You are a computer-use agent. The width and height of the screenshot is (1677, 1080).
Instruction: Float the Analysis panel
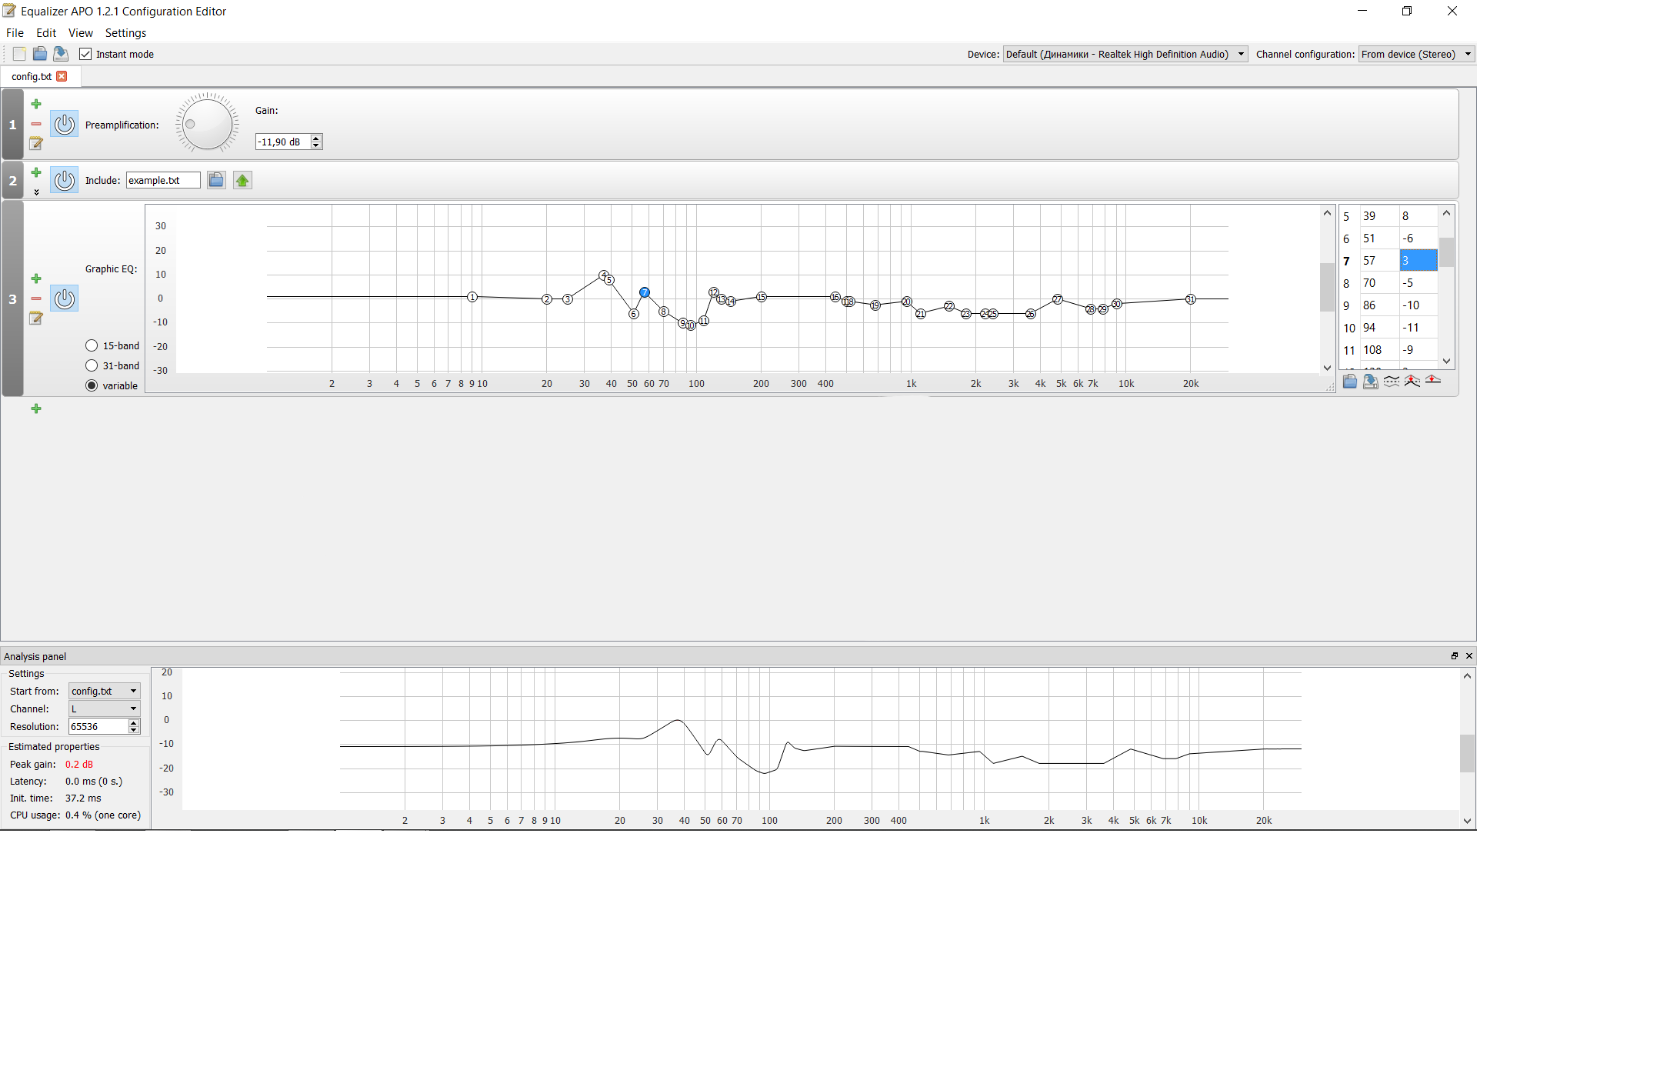click(1455, 656)
